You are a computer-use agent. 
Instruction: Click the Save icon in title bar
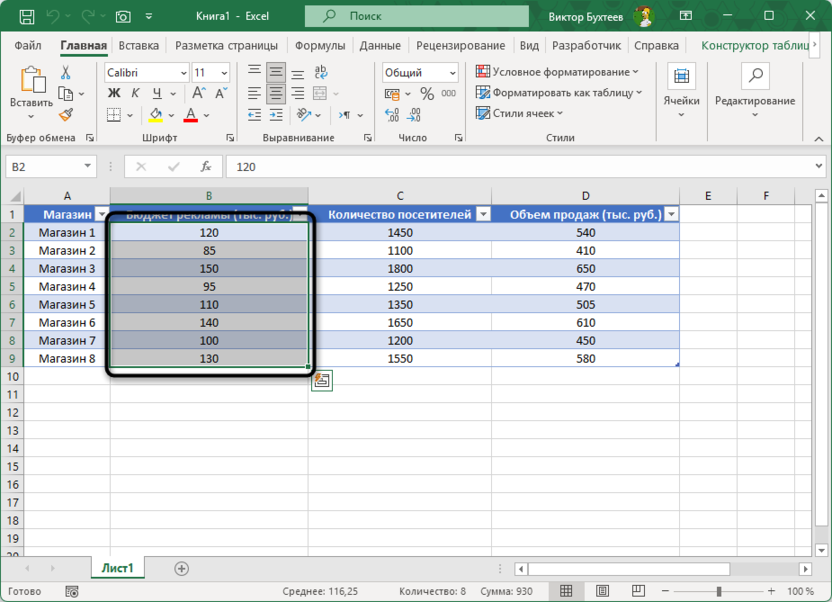coord(26,17)
